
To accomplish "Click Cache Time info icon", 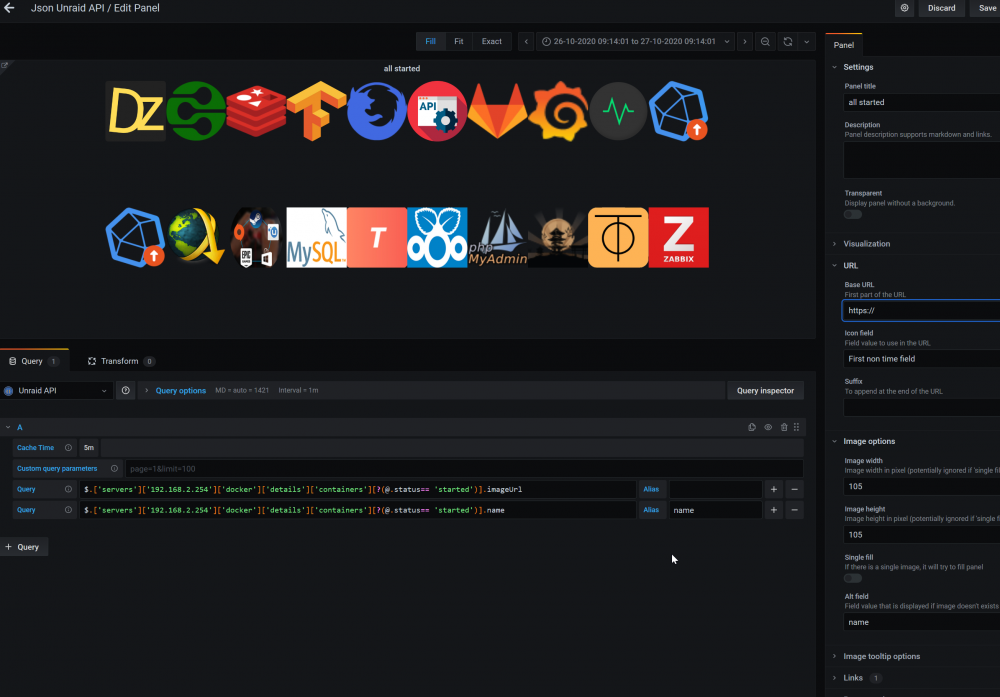I will (68, 448).
